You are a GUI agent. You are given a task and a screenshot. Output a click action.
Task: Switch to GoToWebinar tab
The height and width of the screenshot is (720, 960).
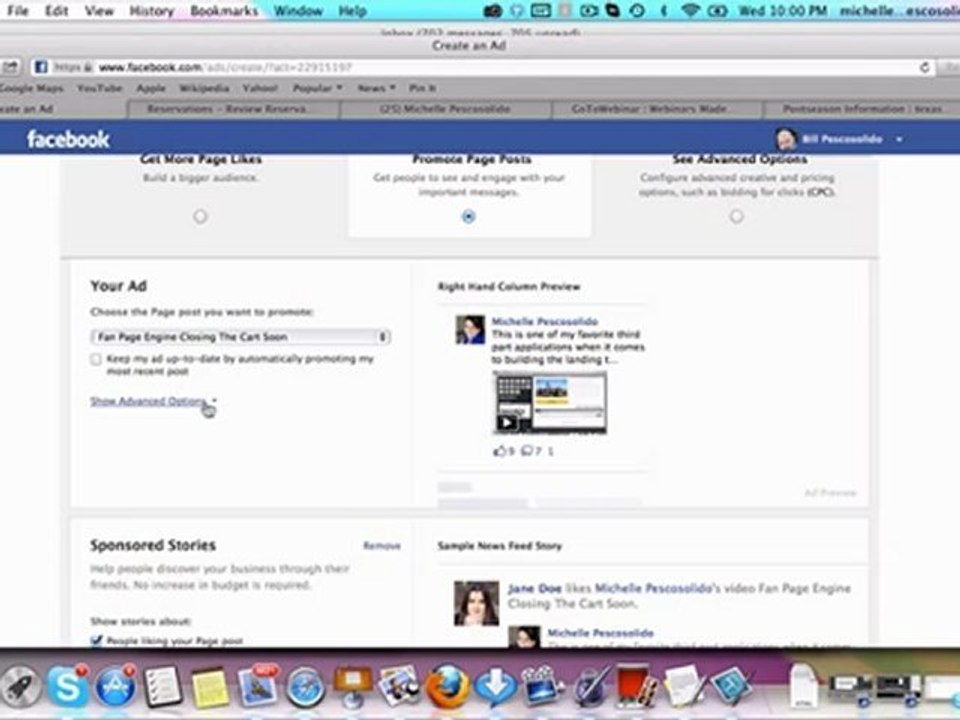657,109
